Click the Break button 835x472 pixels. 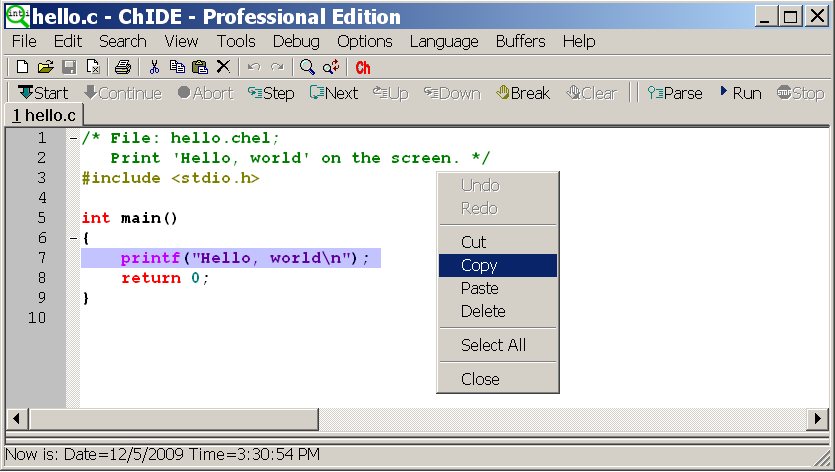(523, 93)
